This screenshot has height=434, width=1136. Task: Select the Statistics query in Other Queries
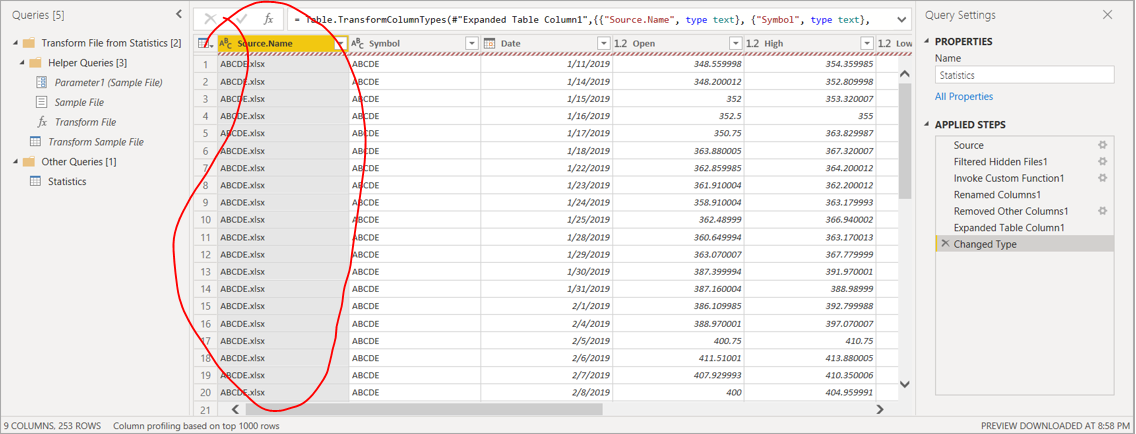67,181
